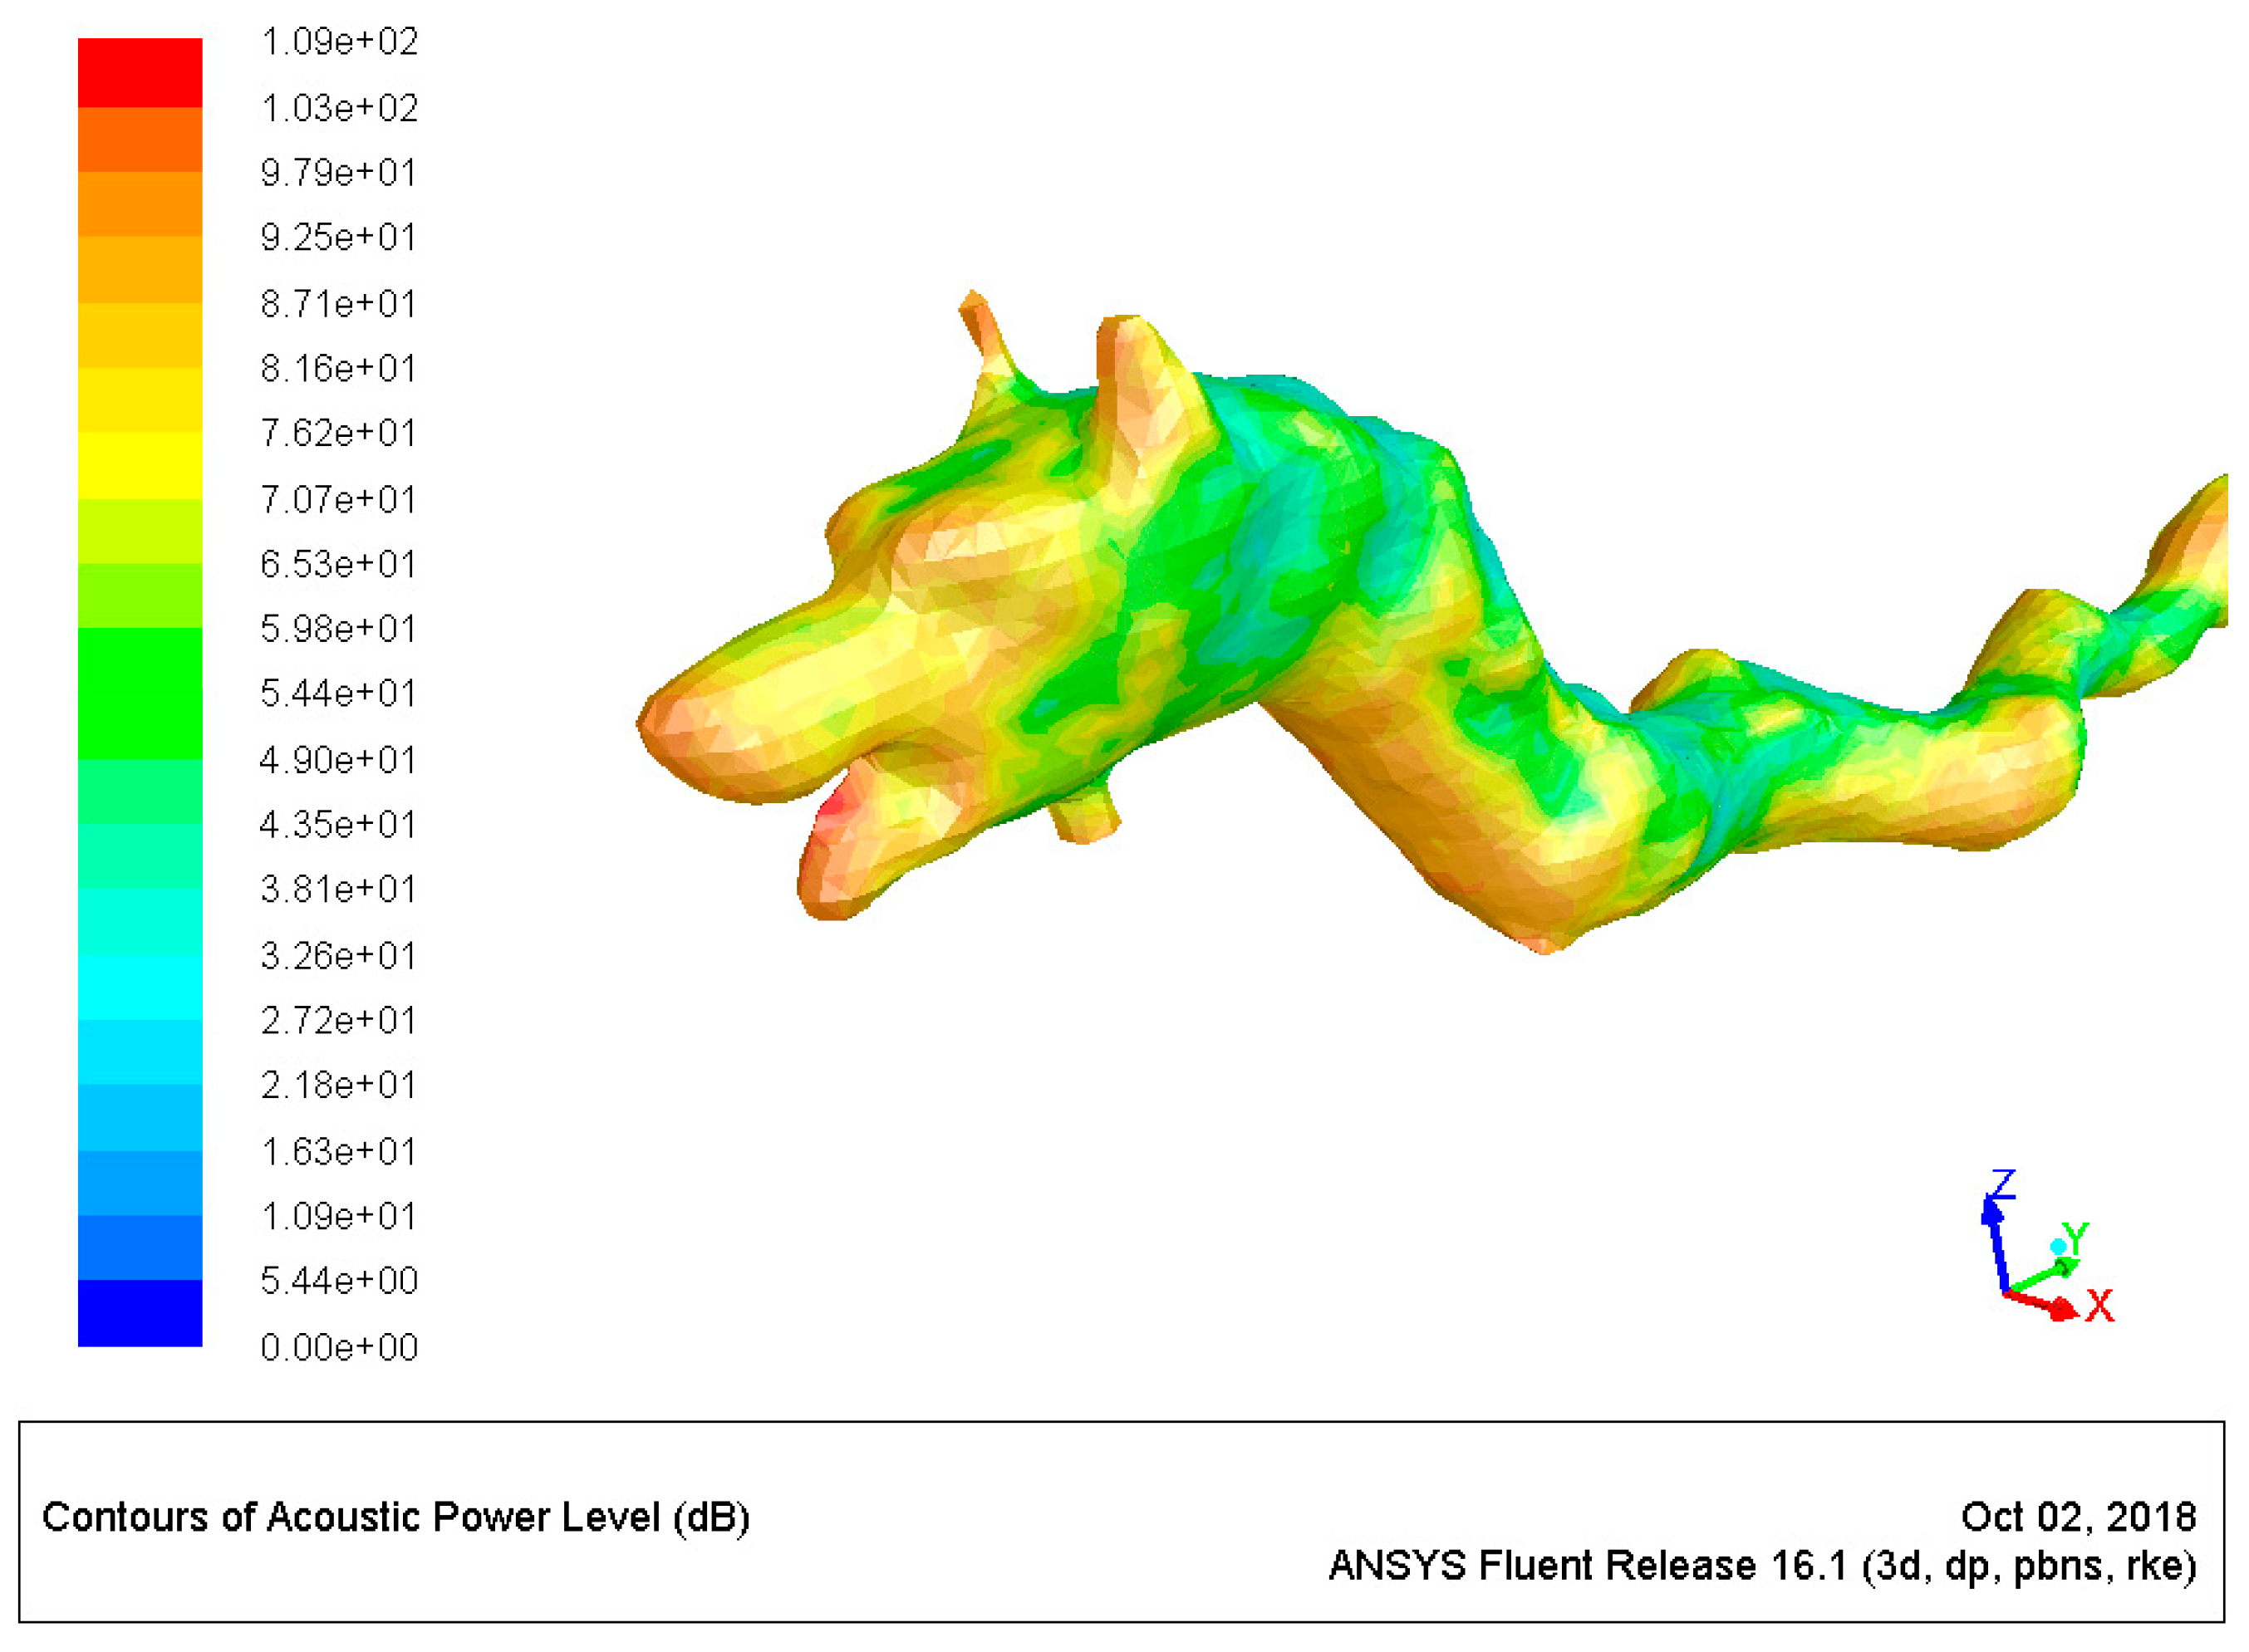Click the green Y axis label of the triad
The width and height of the screenshot is (2249, 1652).
pos(2077,1239)
